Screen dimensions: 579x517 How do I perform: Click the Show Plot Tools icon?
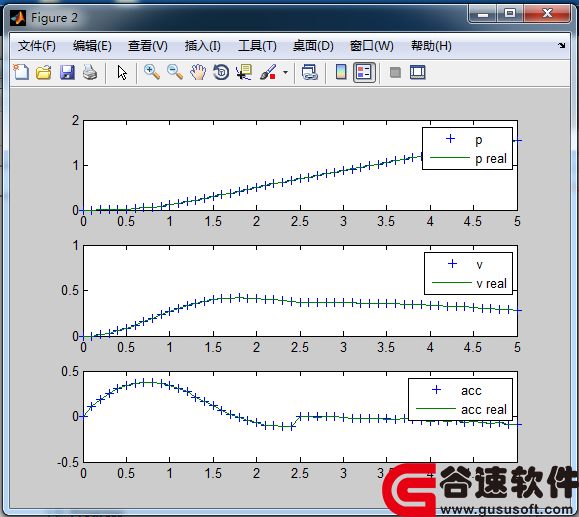pos(418,72)
